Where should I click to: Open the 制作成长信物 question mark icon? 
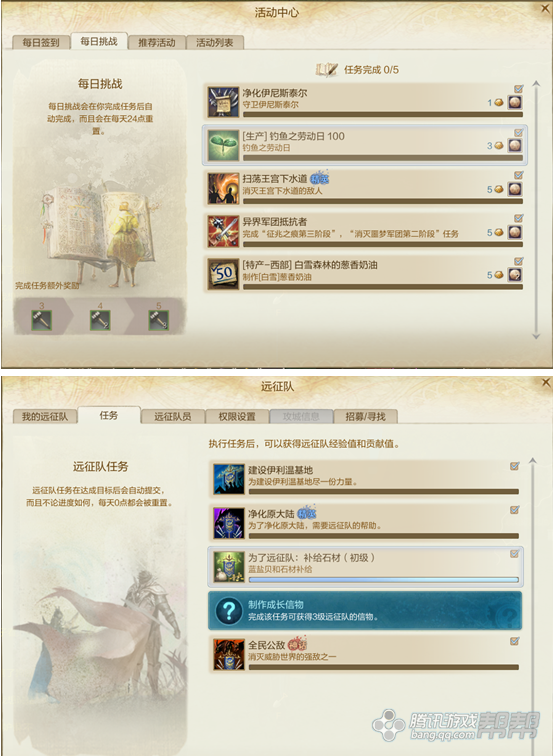pos(229,610)
